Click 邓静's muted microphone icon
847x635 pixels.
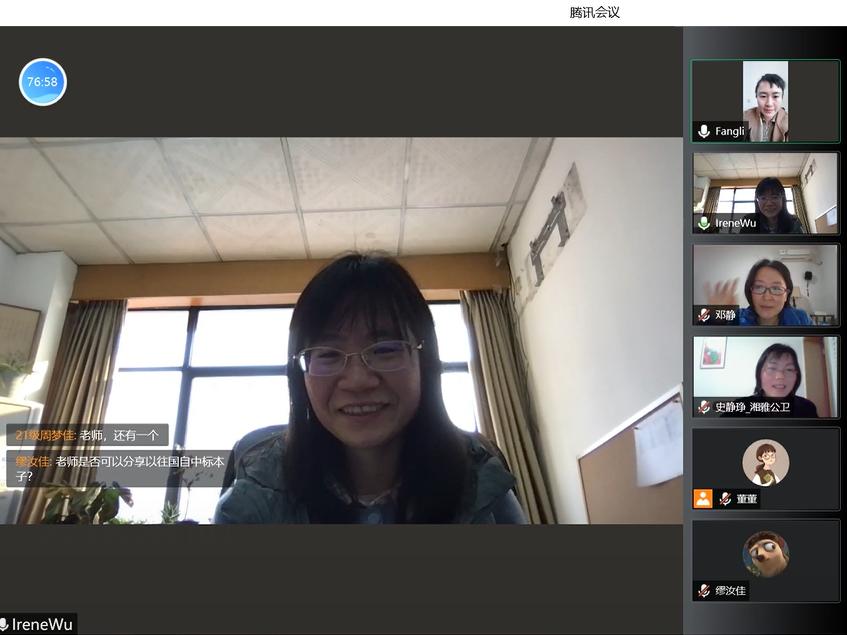click(x=704, y=315)
